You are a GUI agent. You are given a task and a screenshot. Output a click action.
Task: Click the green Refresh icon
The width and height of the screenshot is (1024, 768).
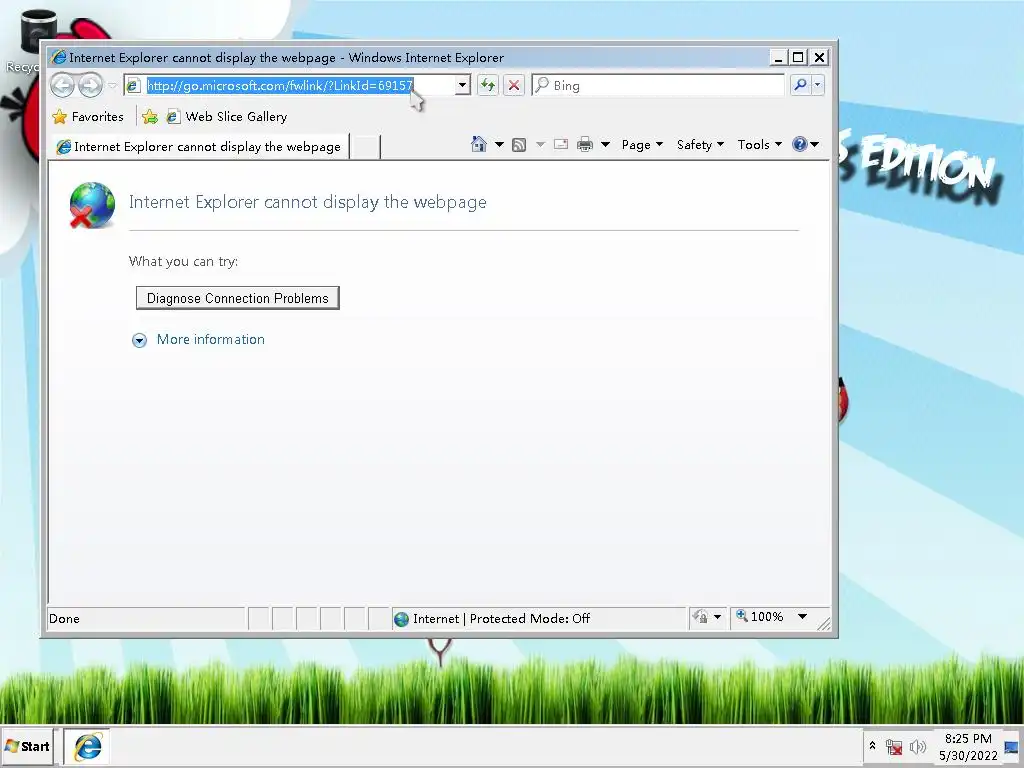point(488,86)
